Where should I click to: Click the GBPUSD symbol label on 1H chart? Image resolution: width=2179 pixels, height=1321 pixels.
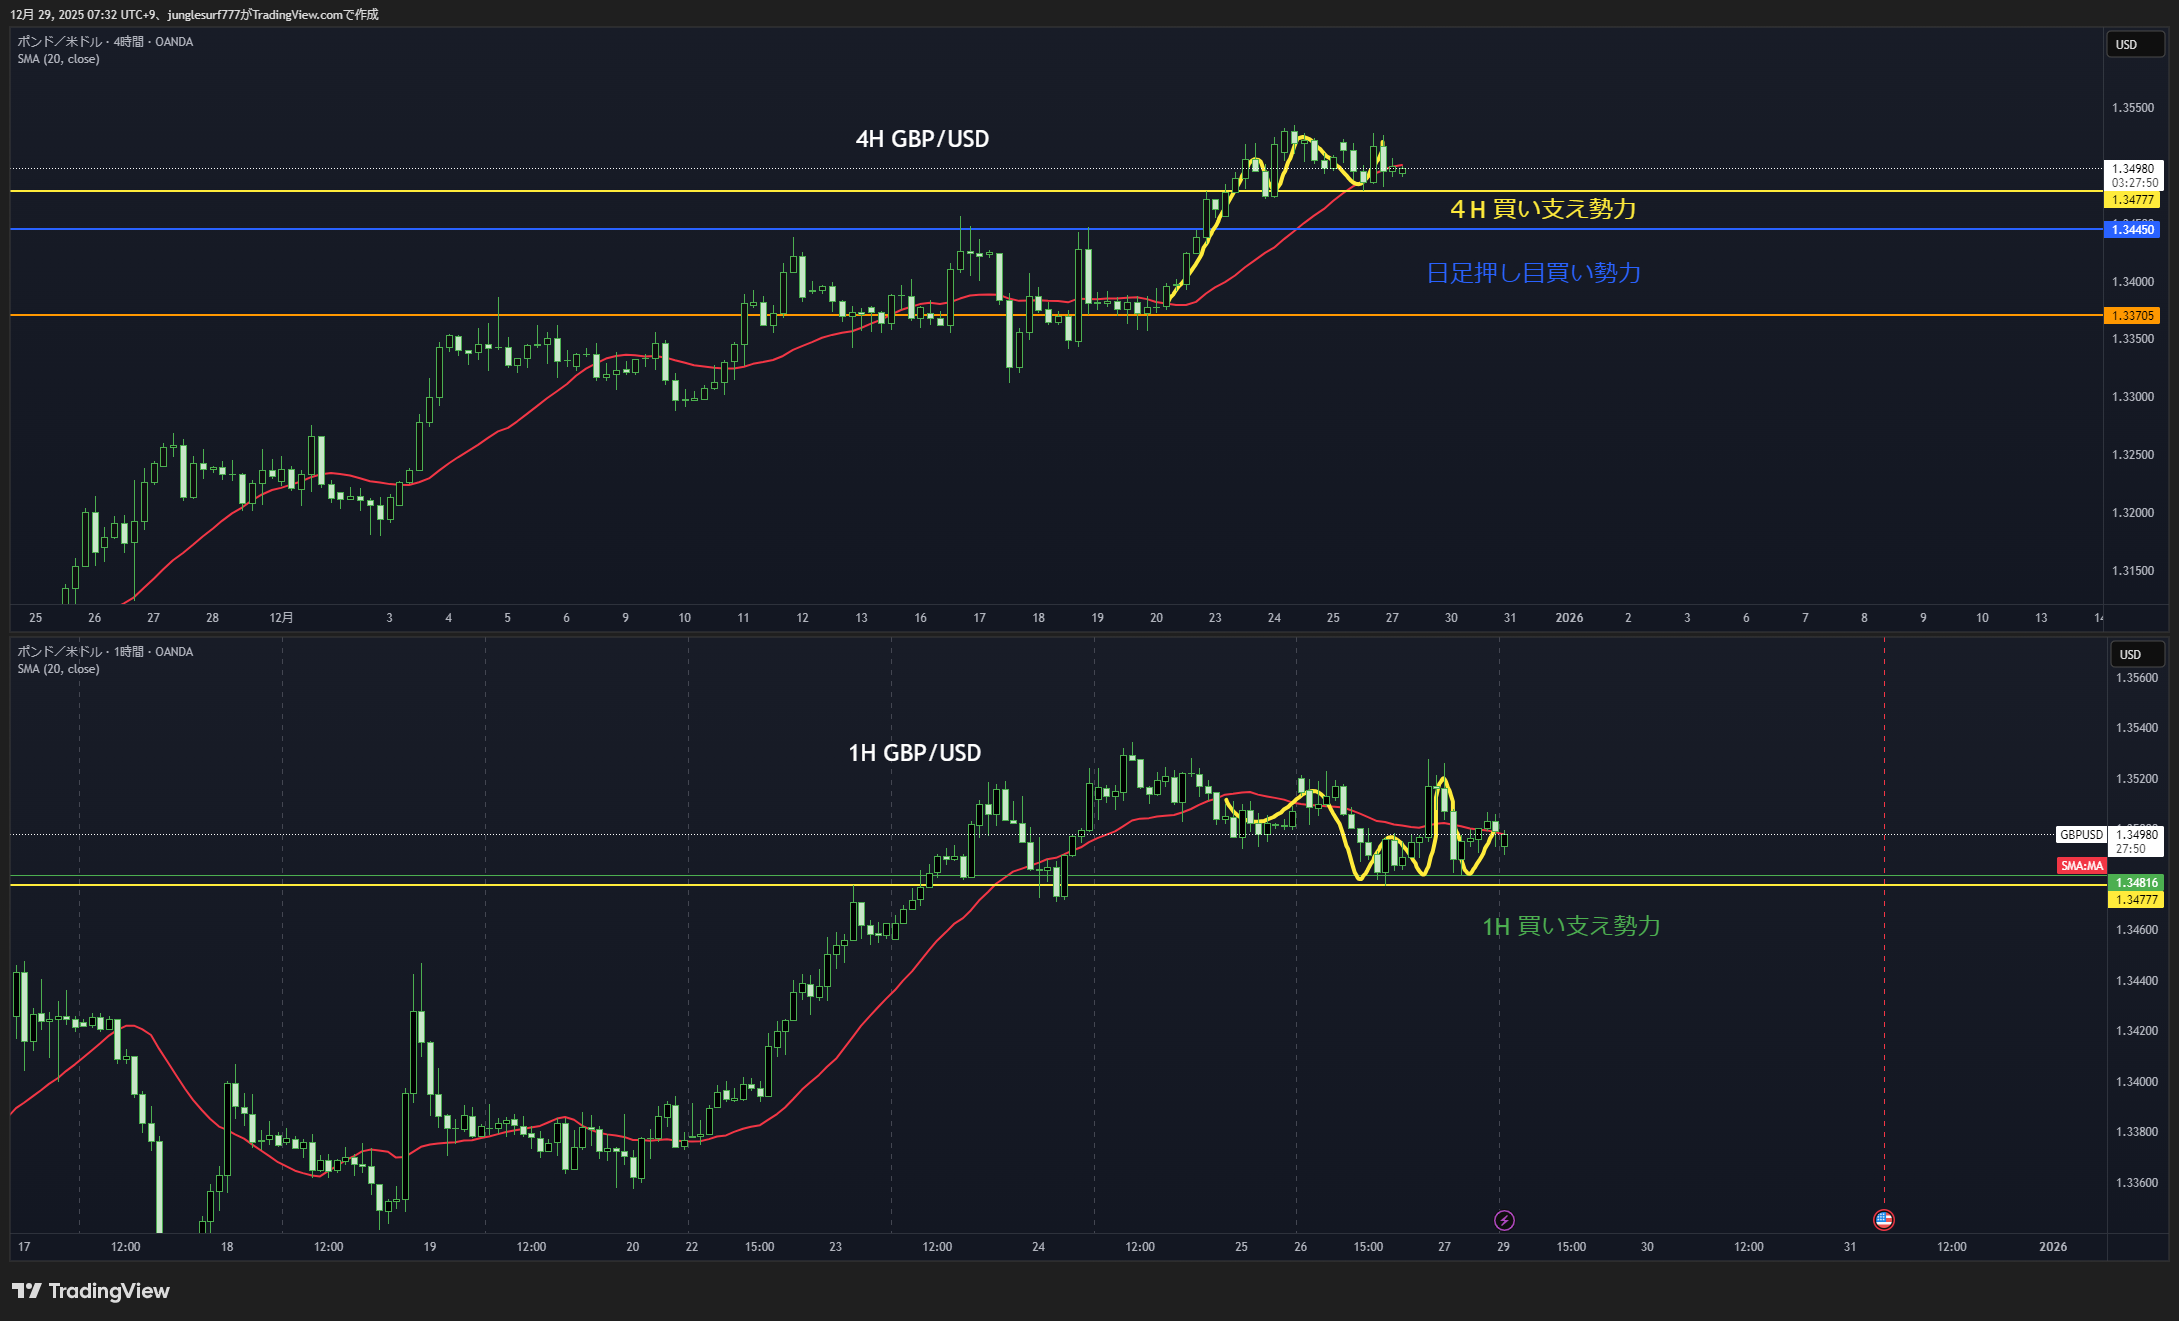tap(2081, 835)
